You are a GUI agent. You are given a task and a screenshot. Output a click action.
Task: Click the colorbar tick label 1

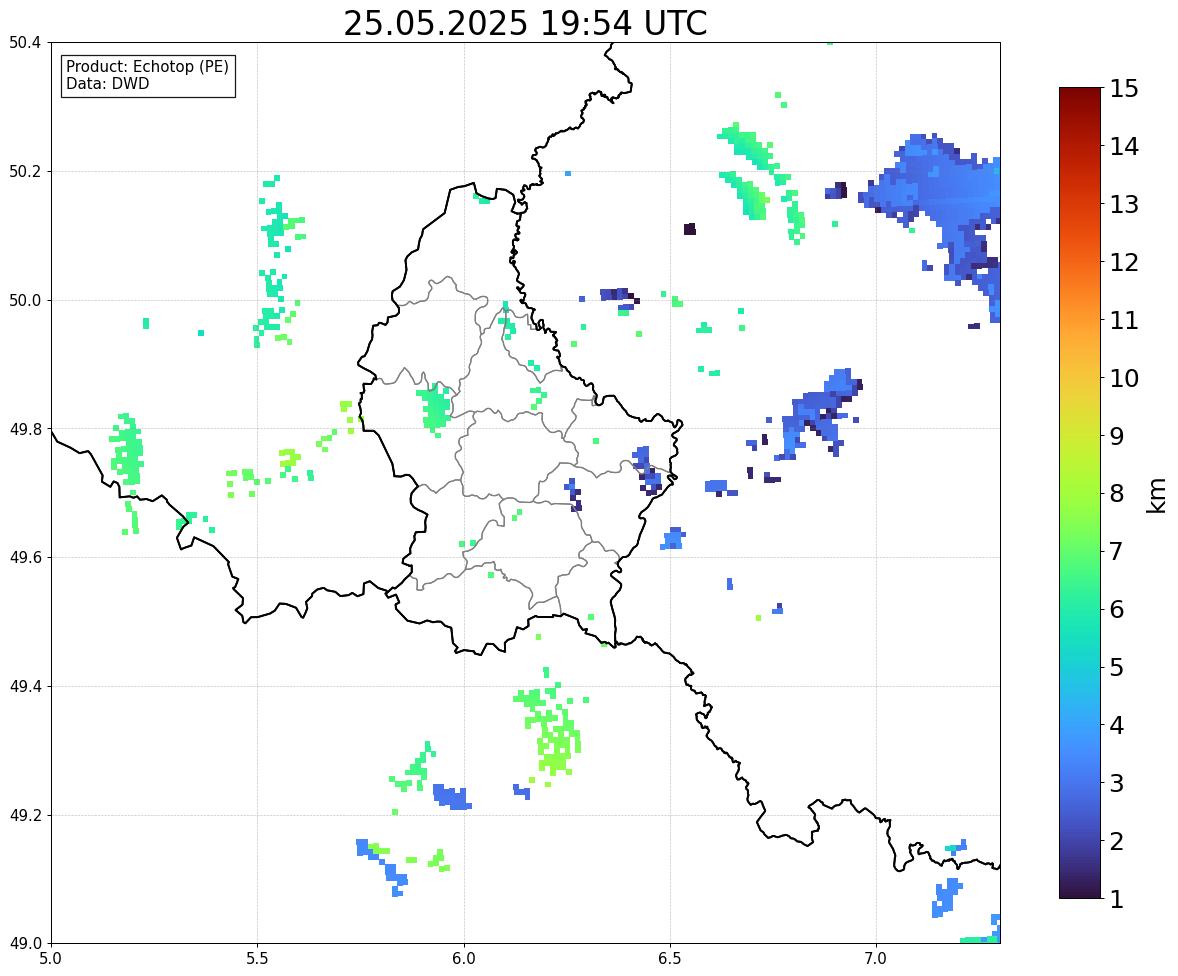click(1117, 899)
